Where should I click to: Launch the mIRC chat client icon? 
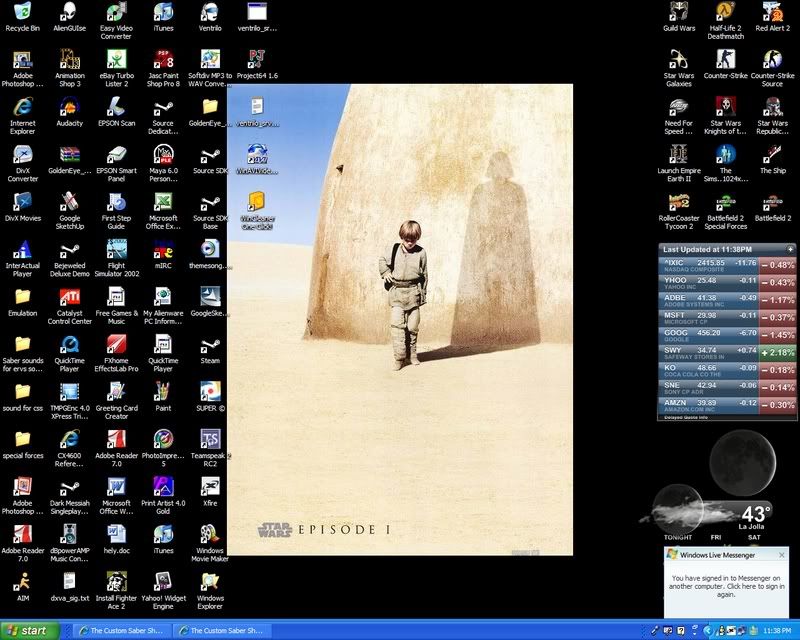pos(163,250)
